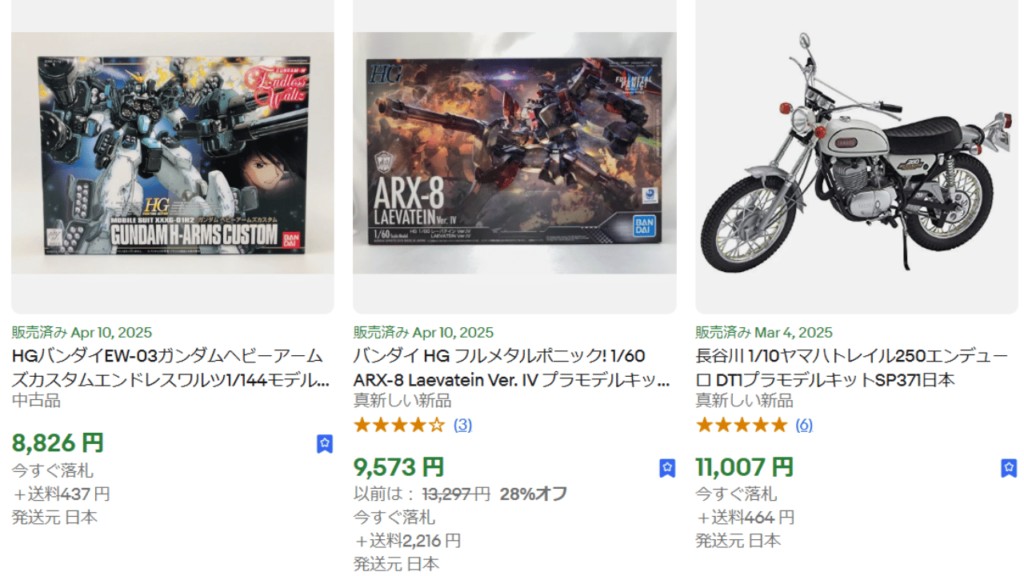Open the バンダイ HG フルメタルパニック listing title
This screenshot has width=1024, height=576.
click(x=511, y=368)
